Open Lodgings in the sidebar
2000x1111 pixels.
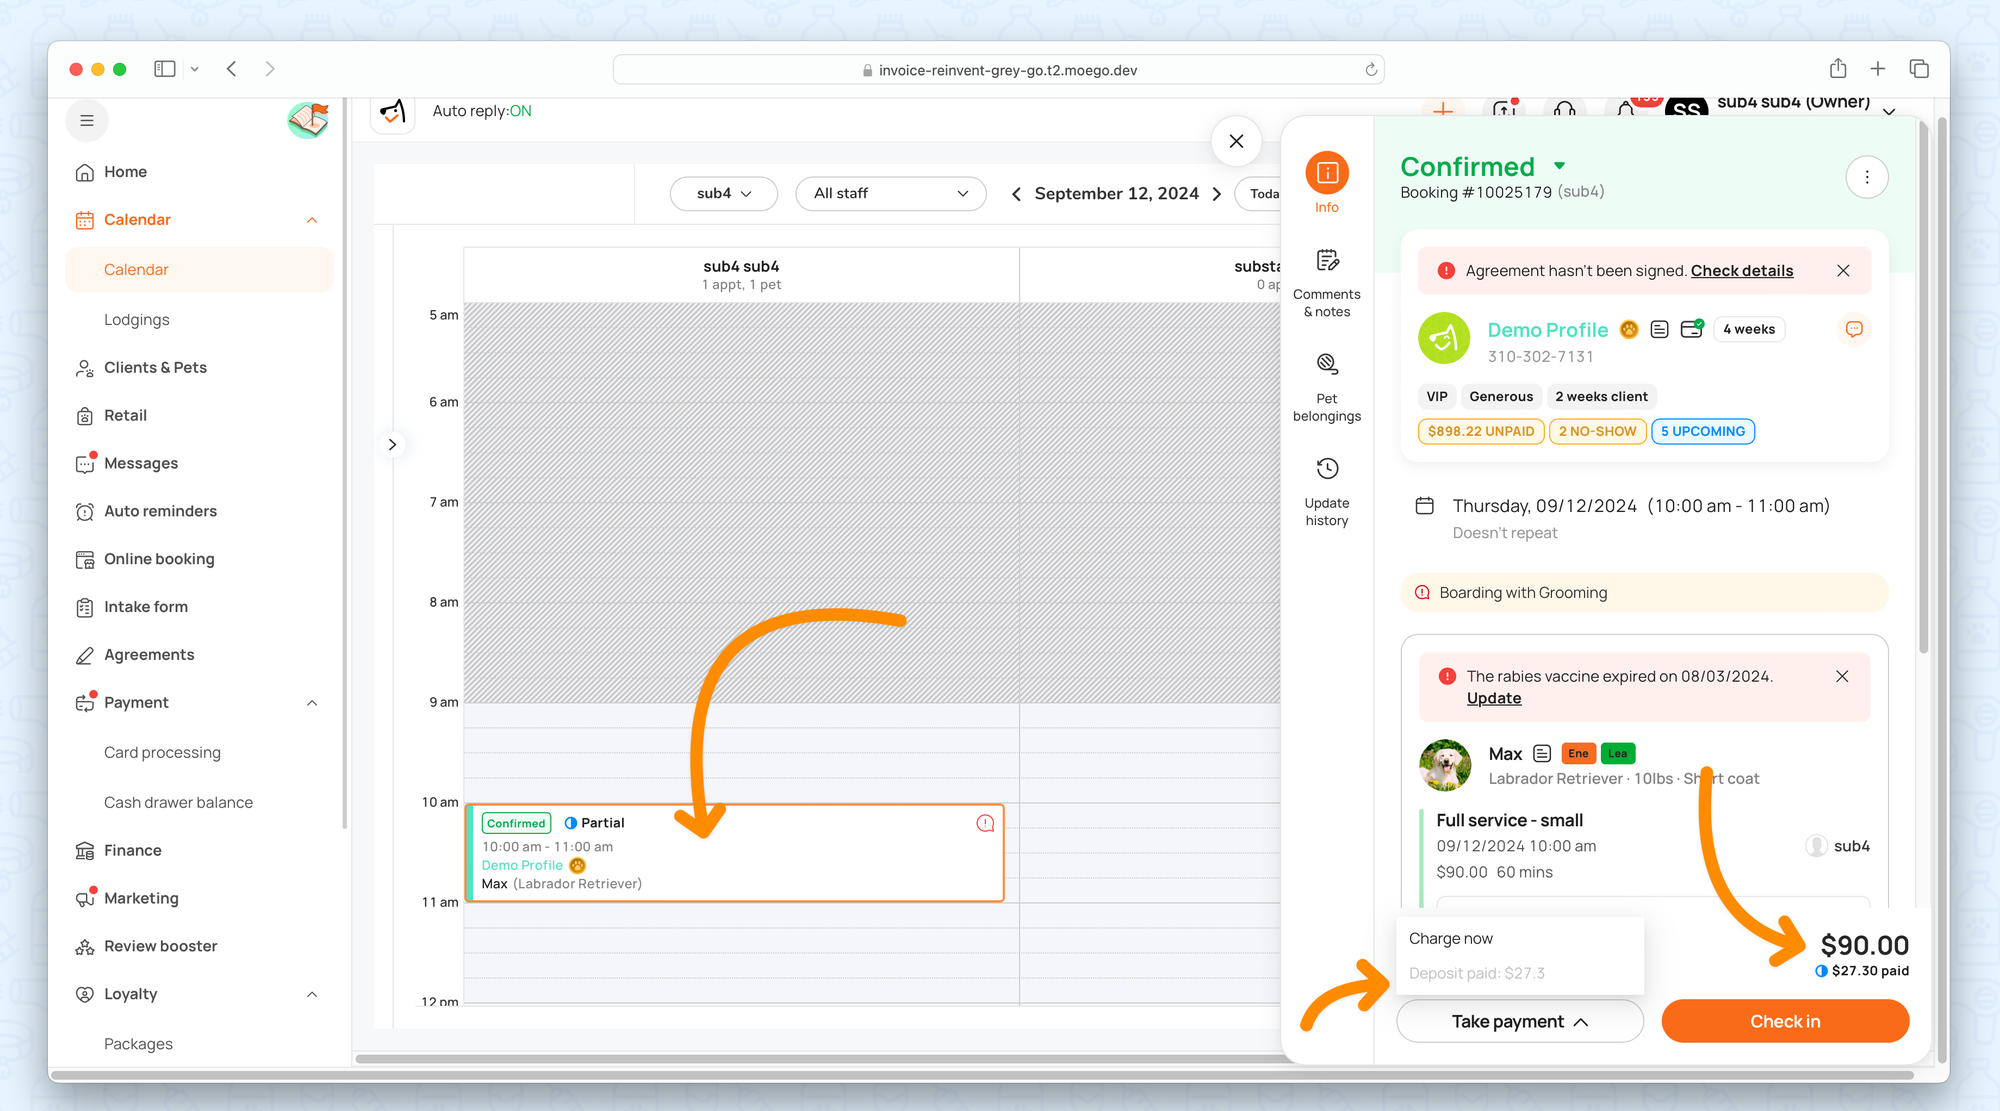tap(137, 320)
